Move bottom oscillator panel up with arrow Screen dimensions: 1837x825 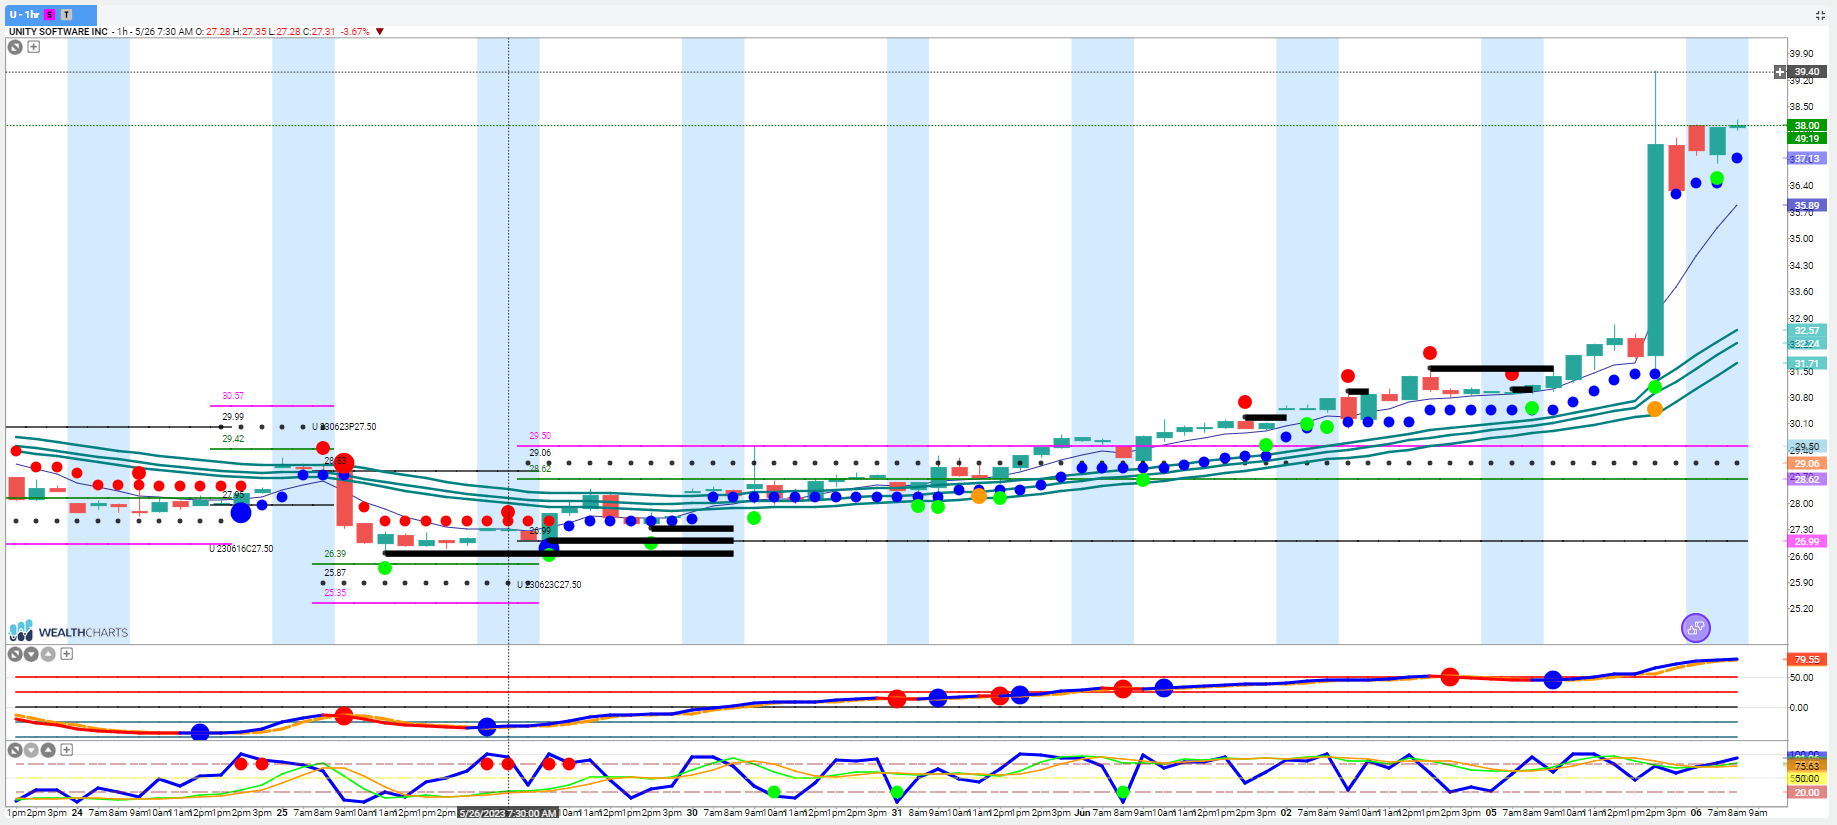tap(47, 750)
